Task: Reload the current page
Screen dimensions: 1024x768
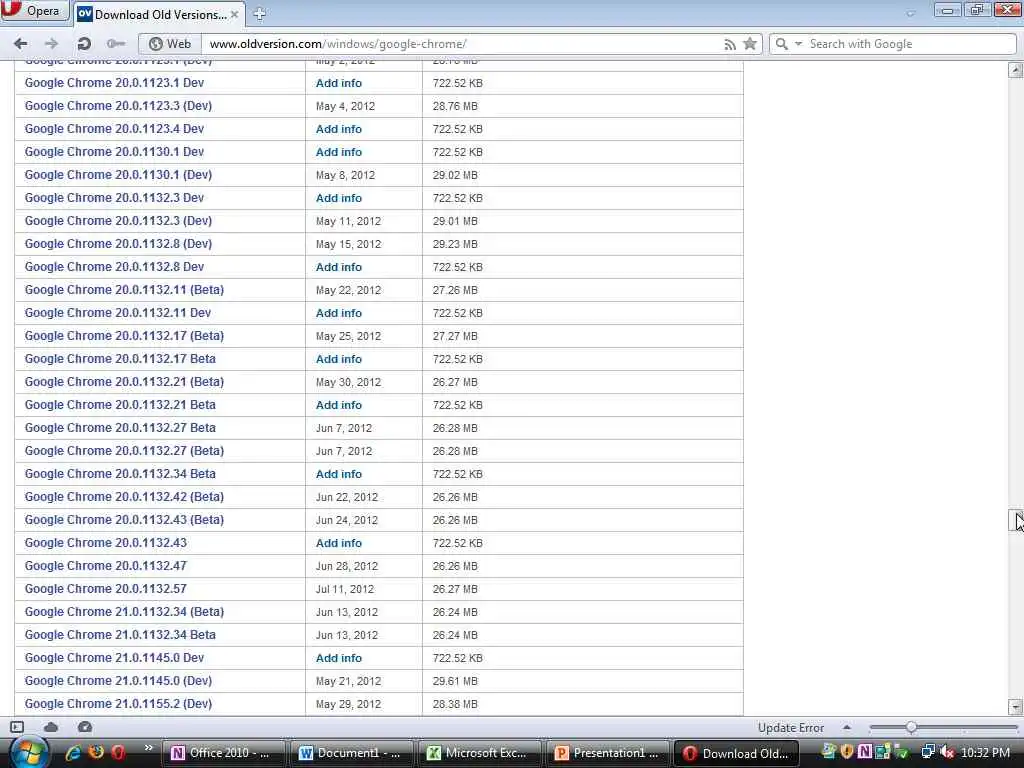Action: pos(84,44)
